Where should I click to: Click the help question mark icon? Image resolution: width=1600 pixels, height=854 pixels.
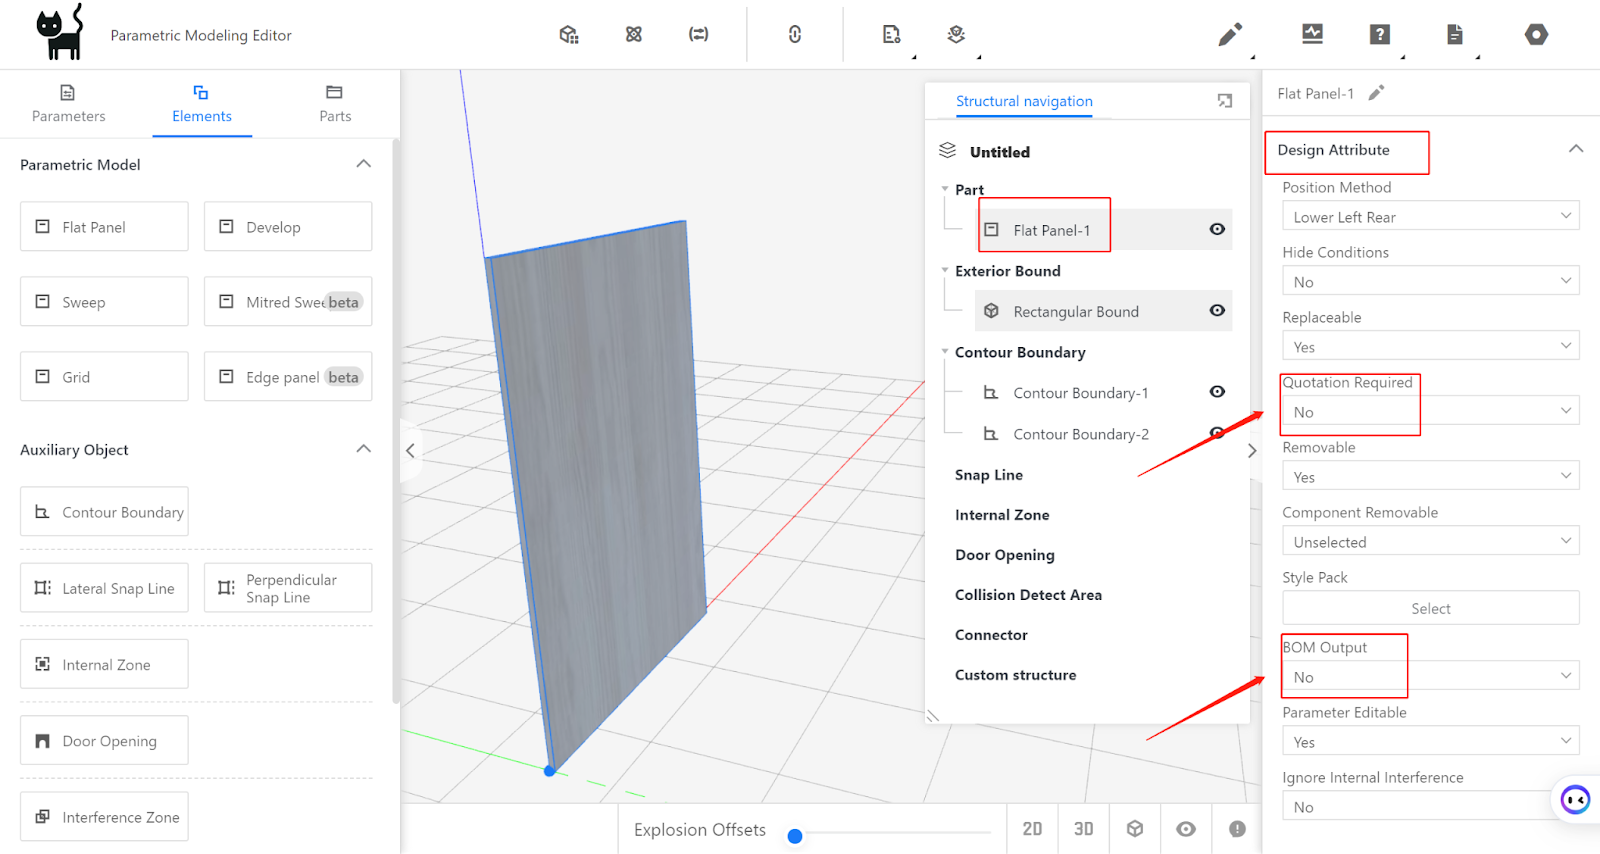pyautogui.click(x=1379, y=35)
